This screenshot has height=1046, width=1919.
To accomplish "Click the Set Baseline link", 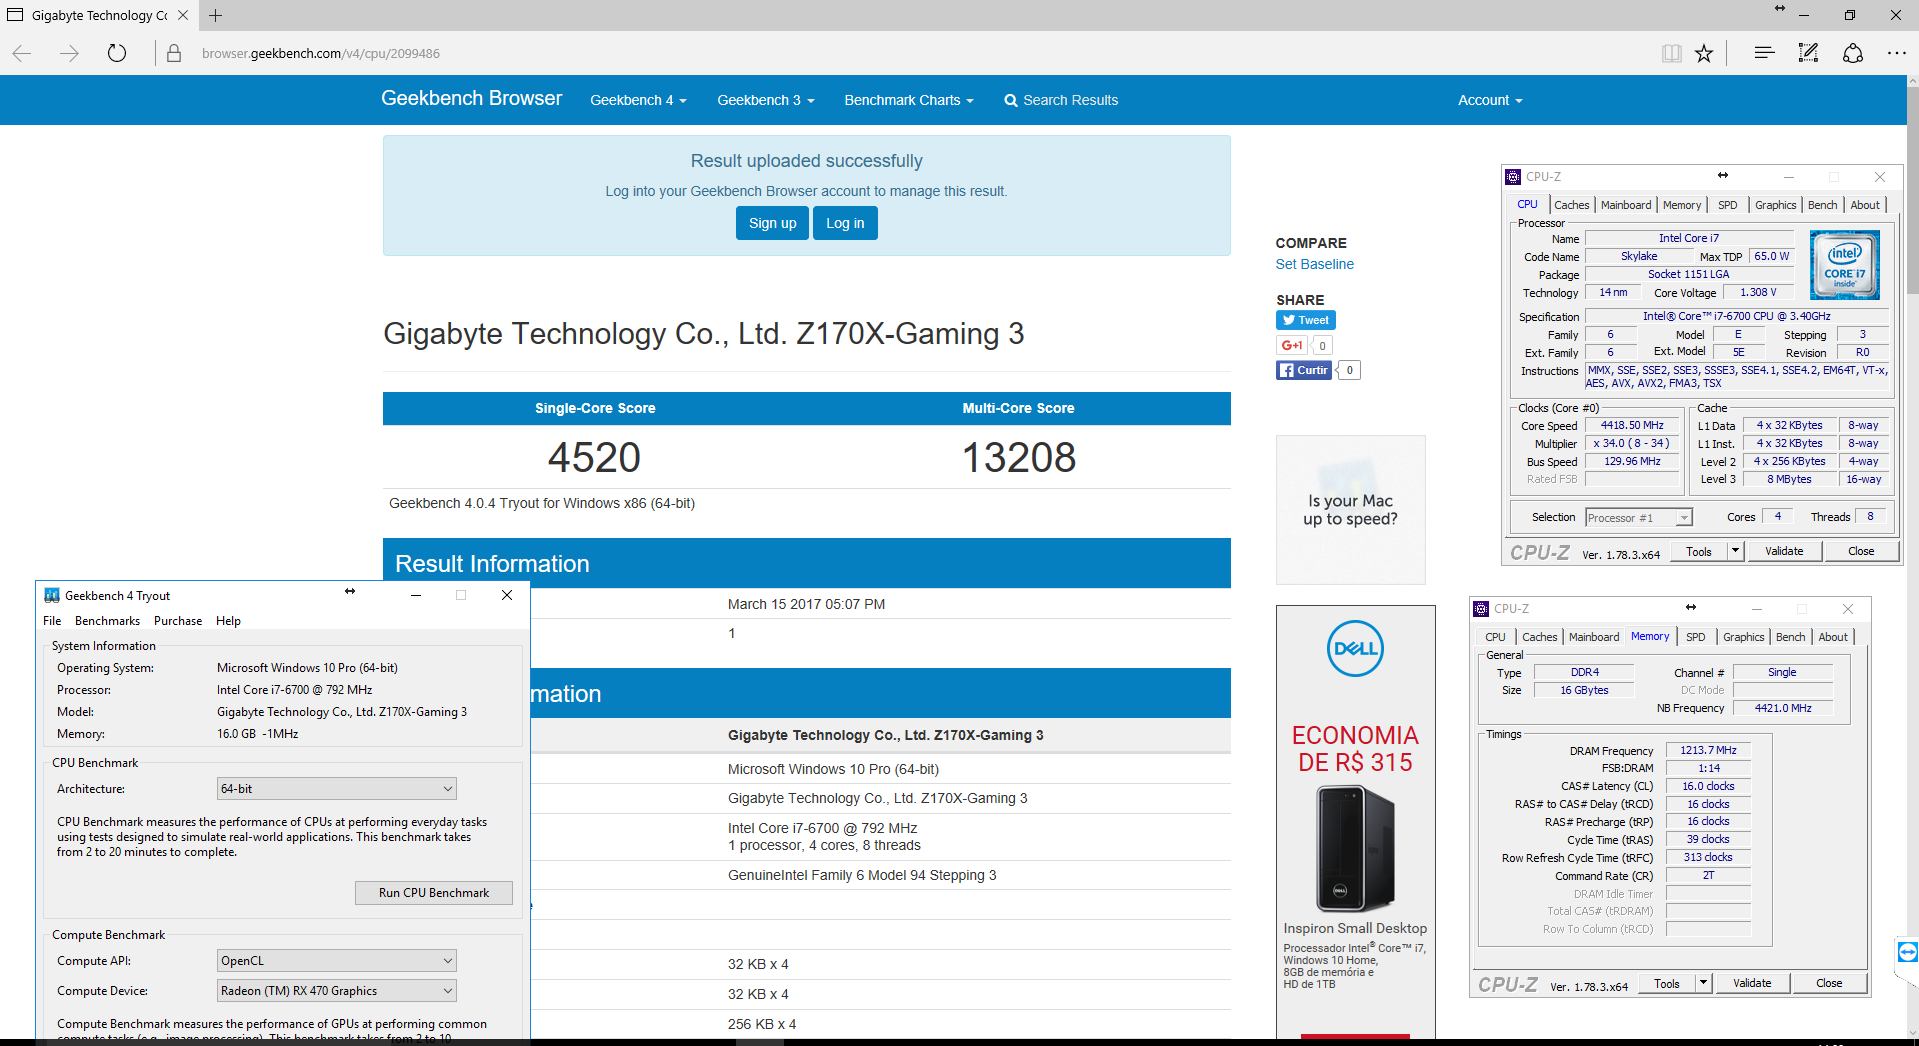I will click(x=1314, y=264).
